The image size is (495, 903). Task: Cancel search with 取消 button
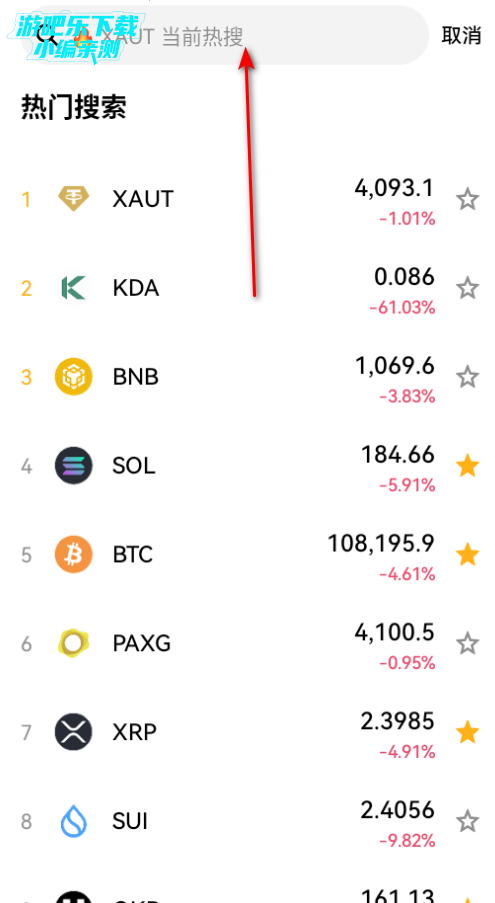(461, 35)
